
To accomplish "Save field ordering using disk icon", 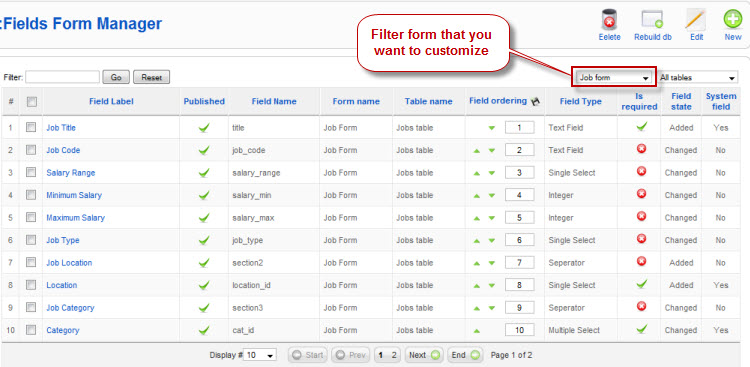I will click(x=536, y=101).
